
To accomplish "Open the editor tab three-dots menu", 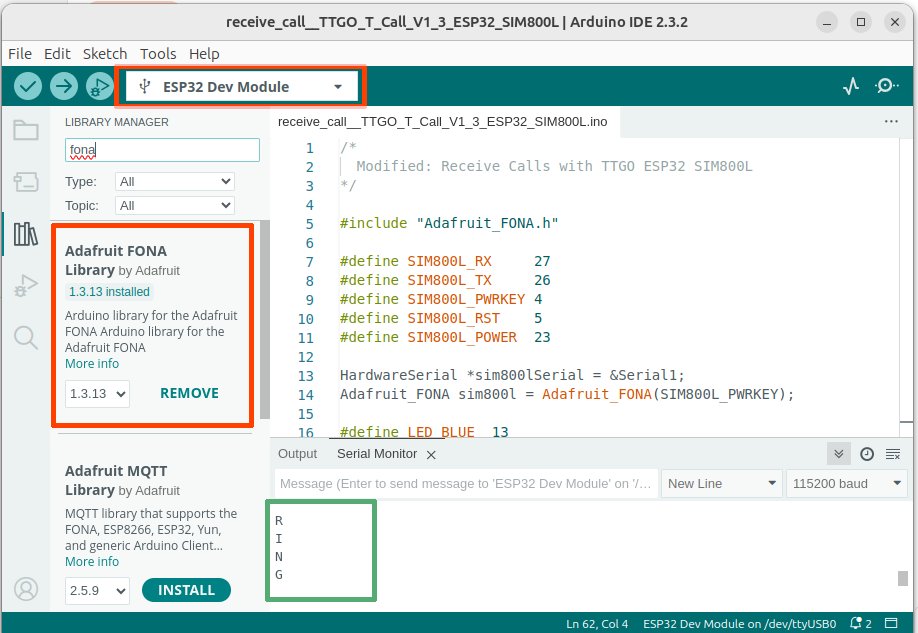I will point(891,121).
